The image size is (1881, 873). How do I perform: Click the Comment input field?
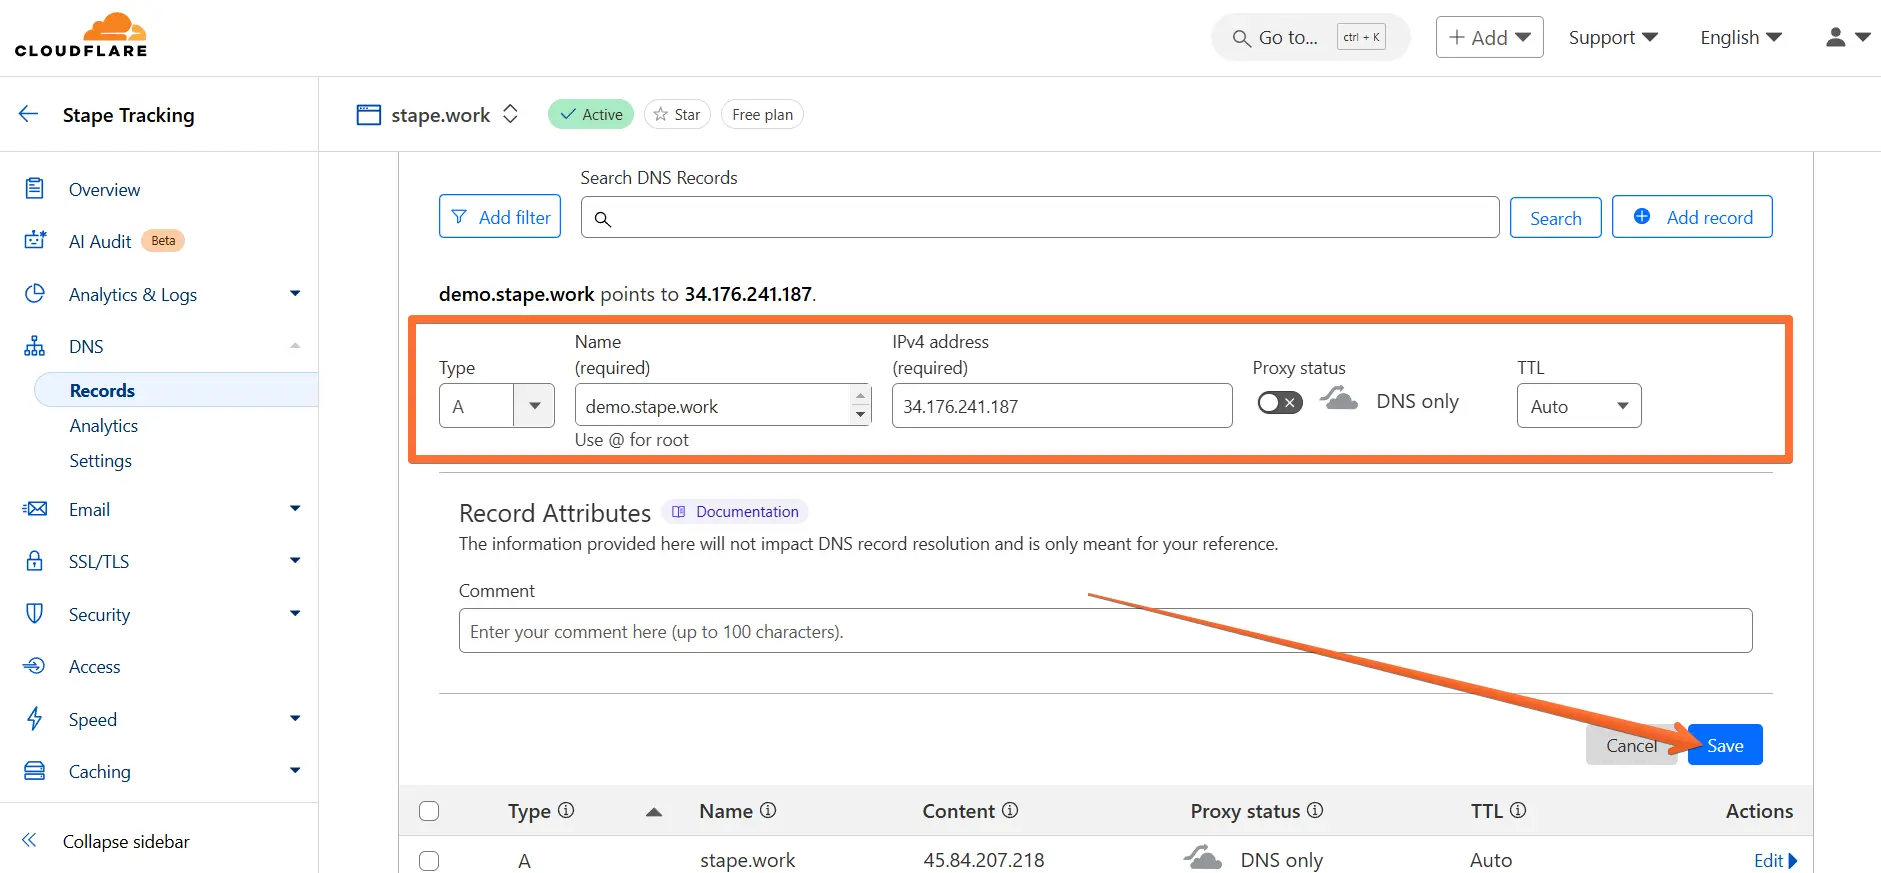(x=1105, y=631)
